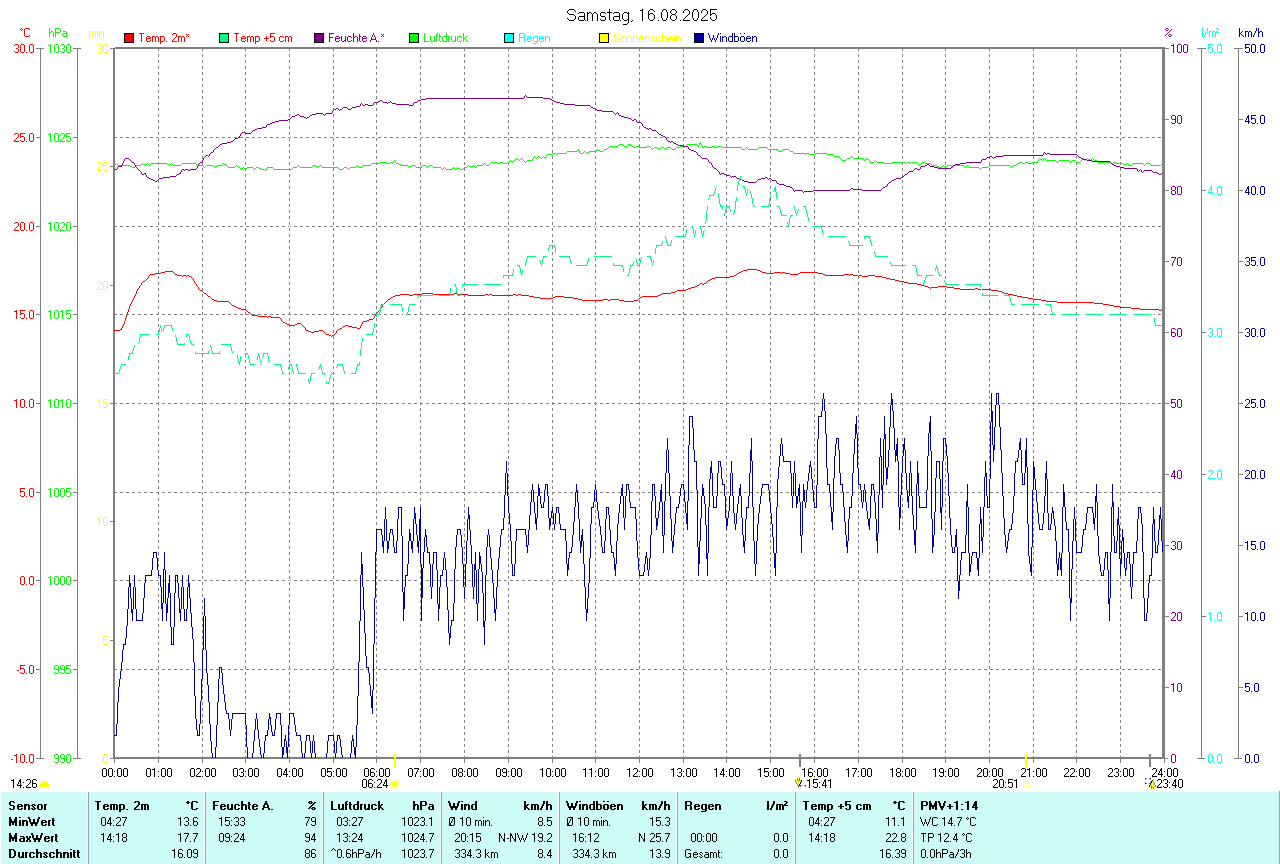Click the Samstag, 16.08.2025 chart title
Viewport: 1280px width, 864px height.
pyautogui.click(x=641, y=15)
